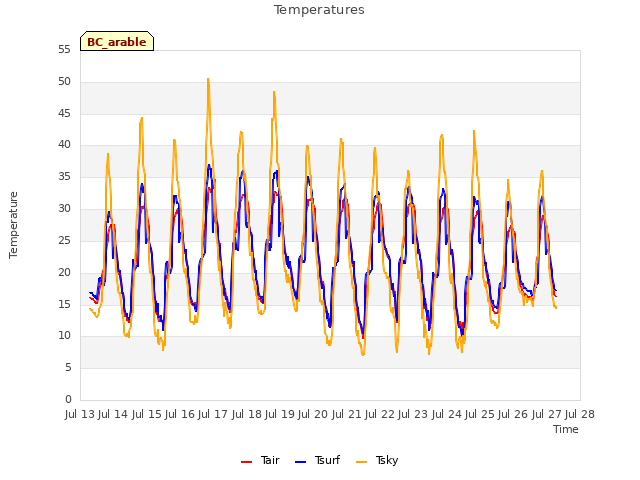640x480 pixels.
Task: Click the 15 y-axis tick label
Action: coord(64,304)
